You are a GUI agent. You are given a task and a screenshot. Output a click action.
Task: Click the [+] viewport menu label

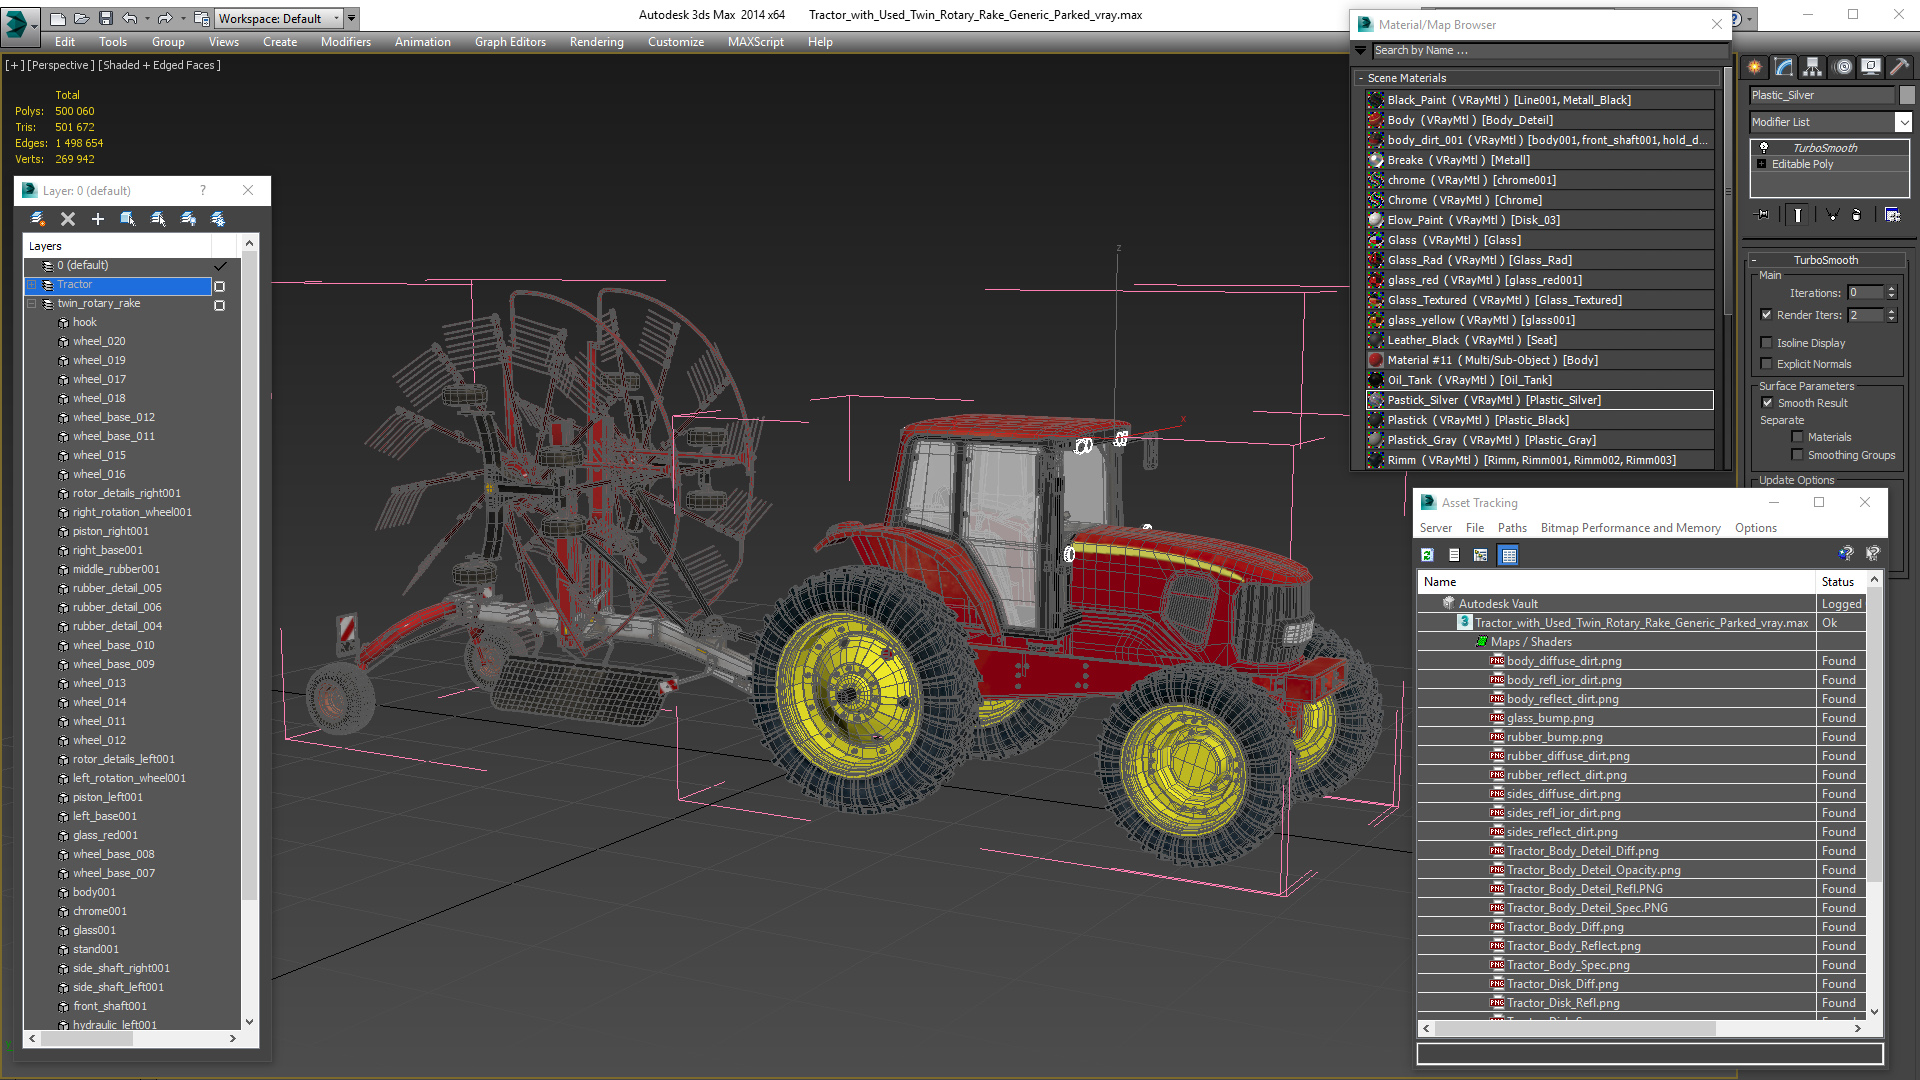tap(14, 65)
